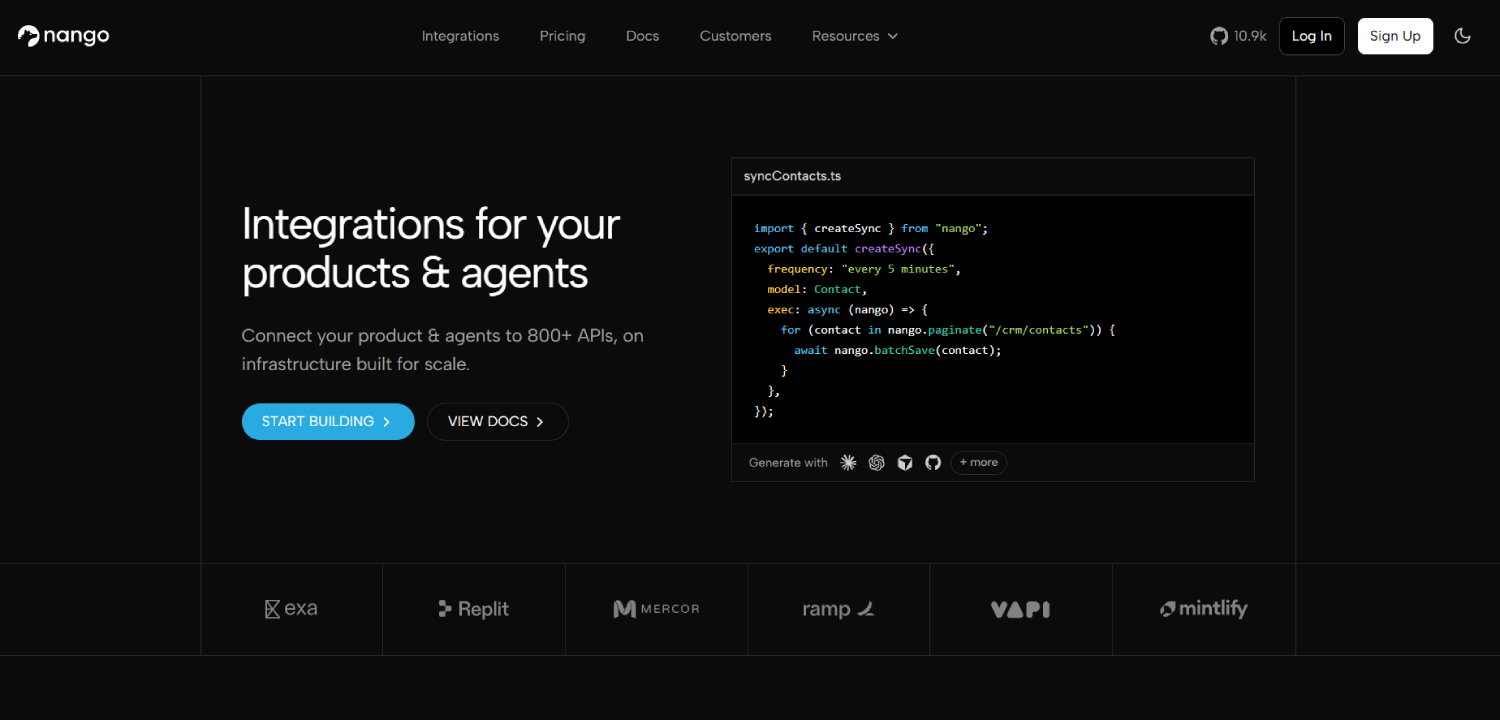Screen dimensions: 1500x720
Task: Click the Ramp customer logo
Action: point(838,608)
